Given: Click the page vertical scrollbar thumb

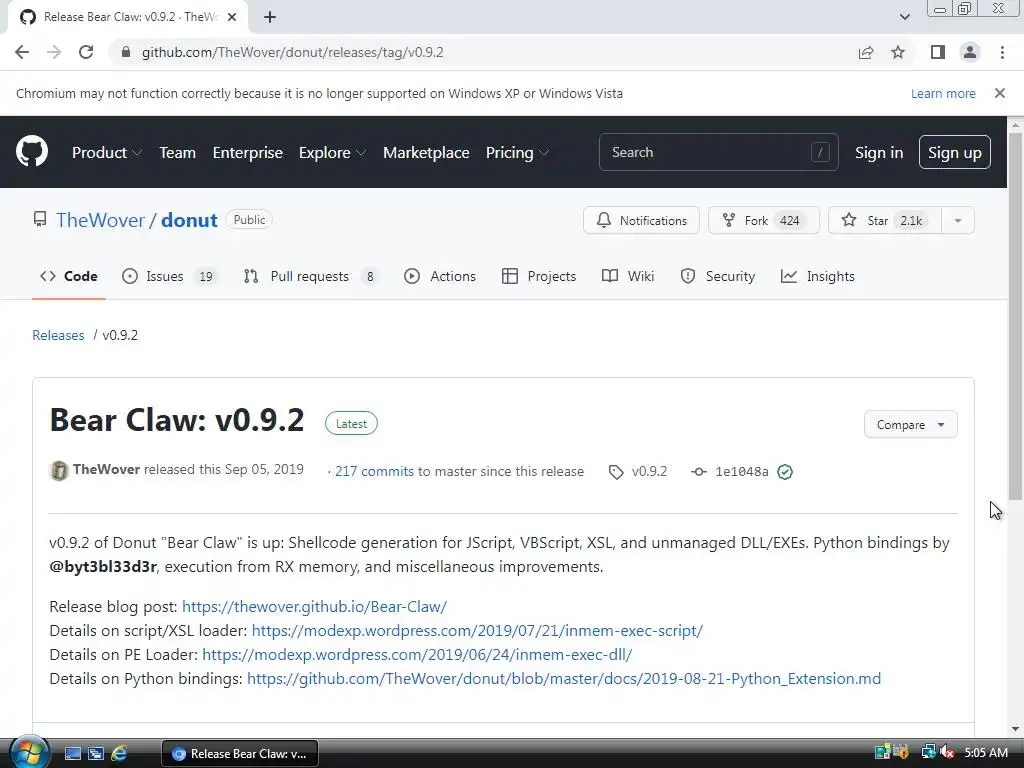Looking at the screenshot, I should tap(1015, 317).
